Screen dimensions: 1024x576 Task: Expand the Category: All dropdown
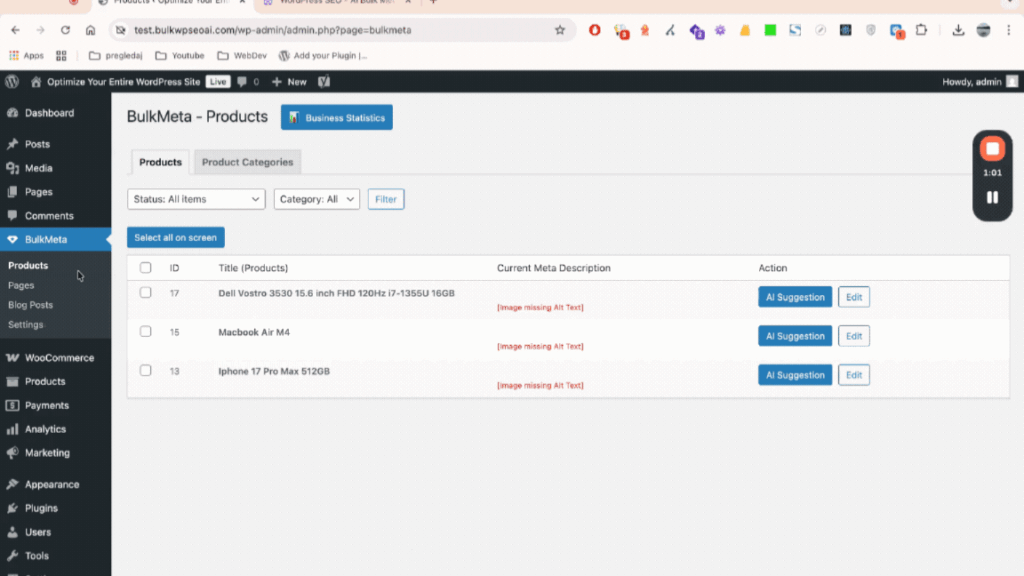(316, 199)
